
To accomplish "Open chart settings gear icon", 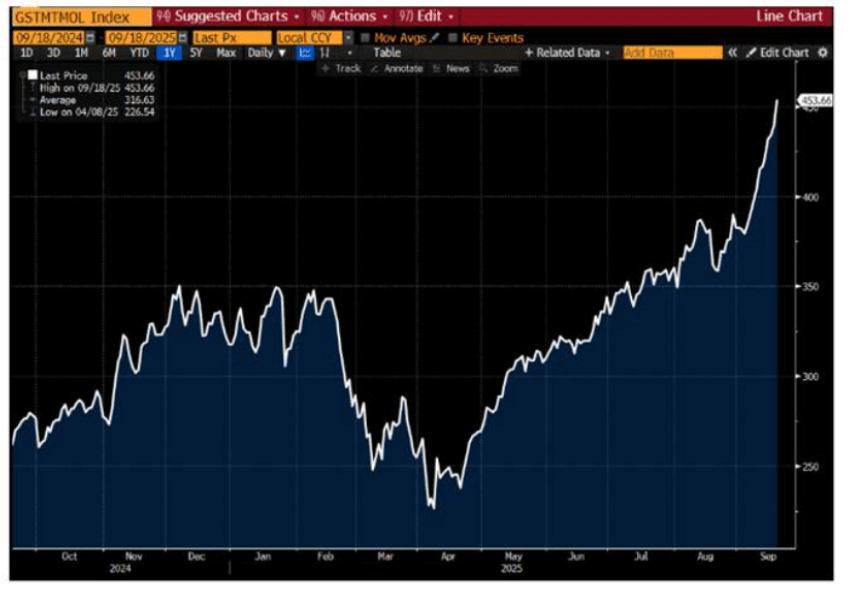I will pos(823,53).
